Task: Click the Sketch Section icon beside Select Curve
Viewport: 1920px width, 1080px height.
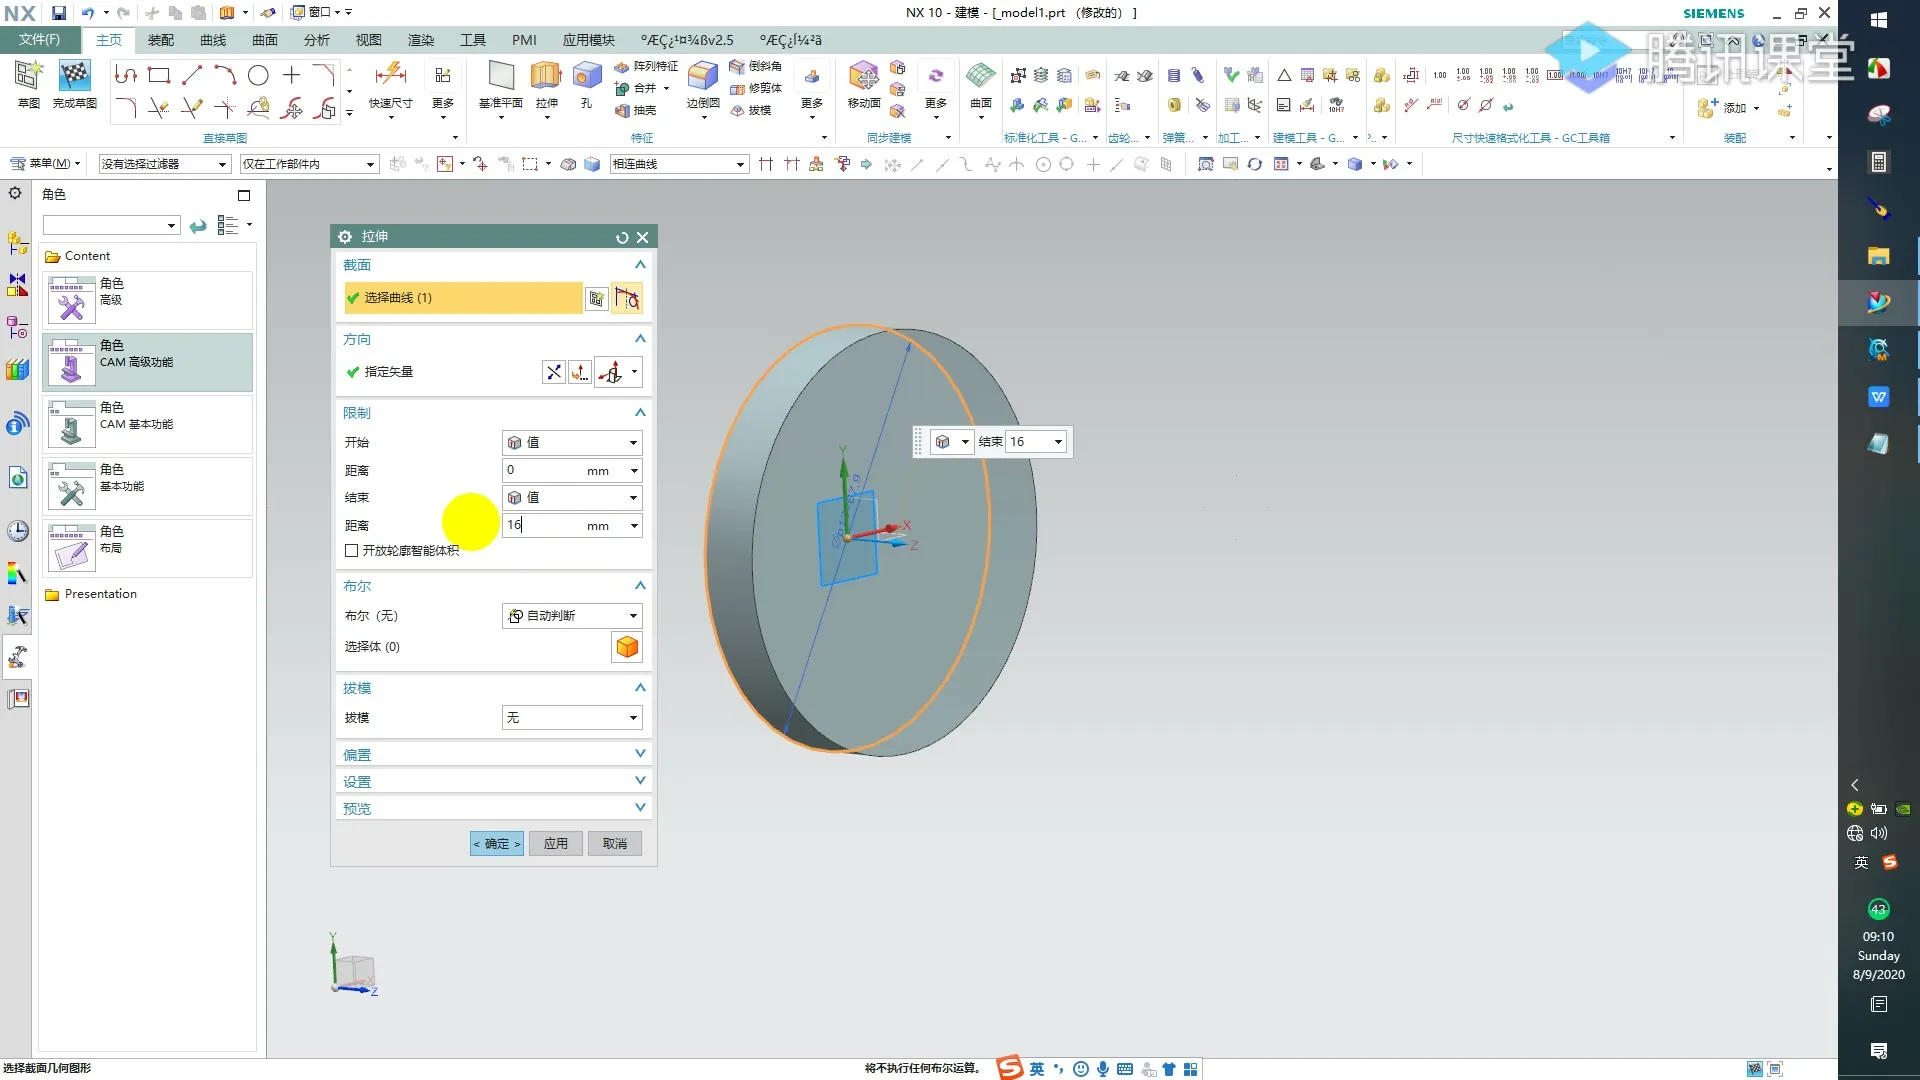Action: point(596,298)
